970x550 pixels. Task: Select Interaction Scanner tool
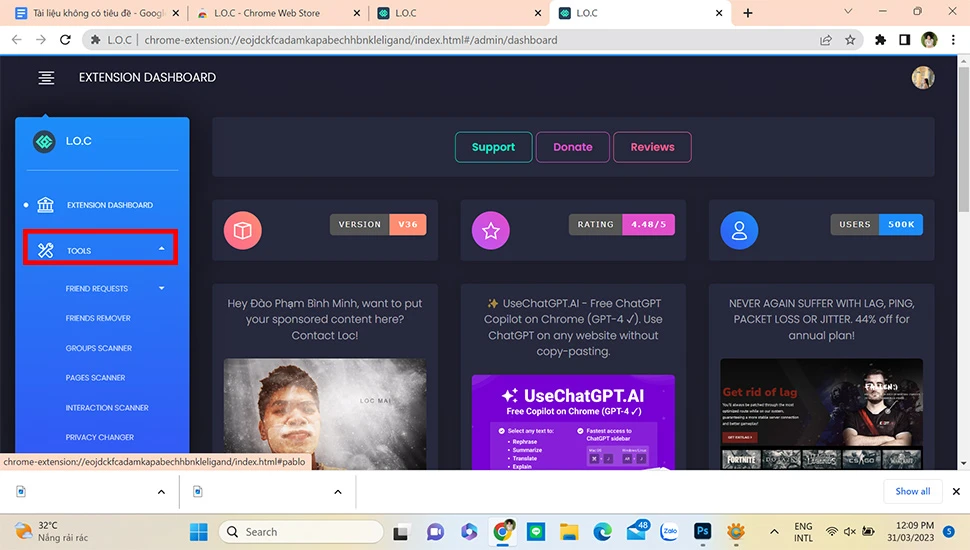click(x=107, y=408)
